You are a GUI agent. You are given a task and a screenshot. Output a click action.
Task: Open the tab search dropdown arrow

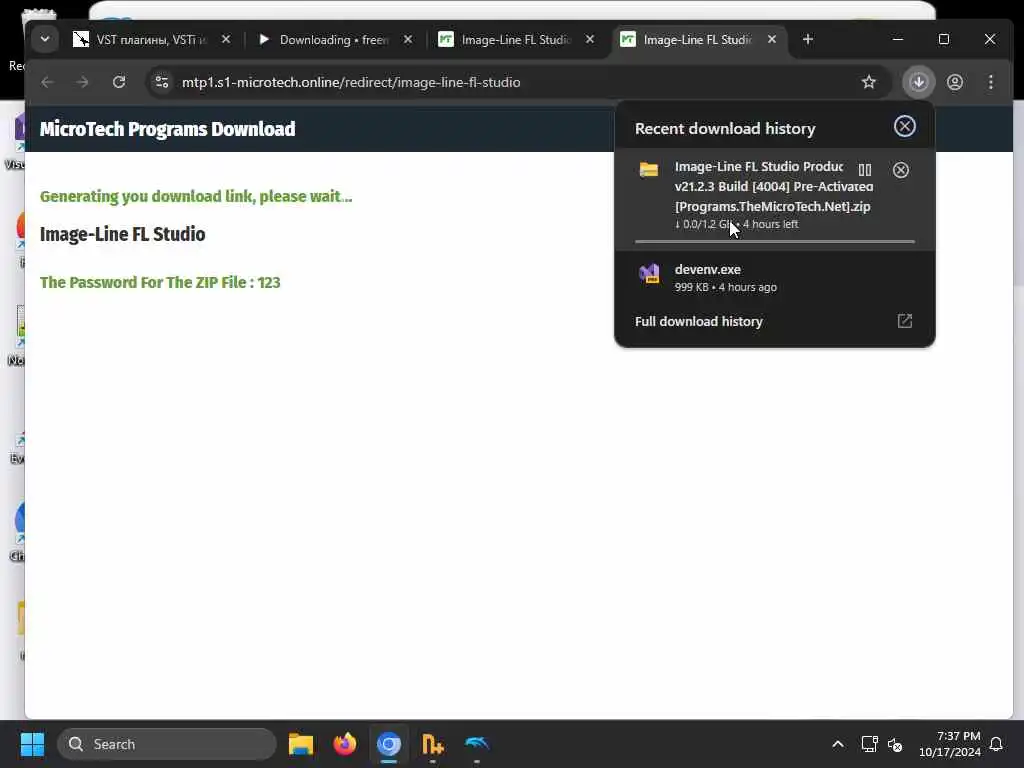pos(44,39)
